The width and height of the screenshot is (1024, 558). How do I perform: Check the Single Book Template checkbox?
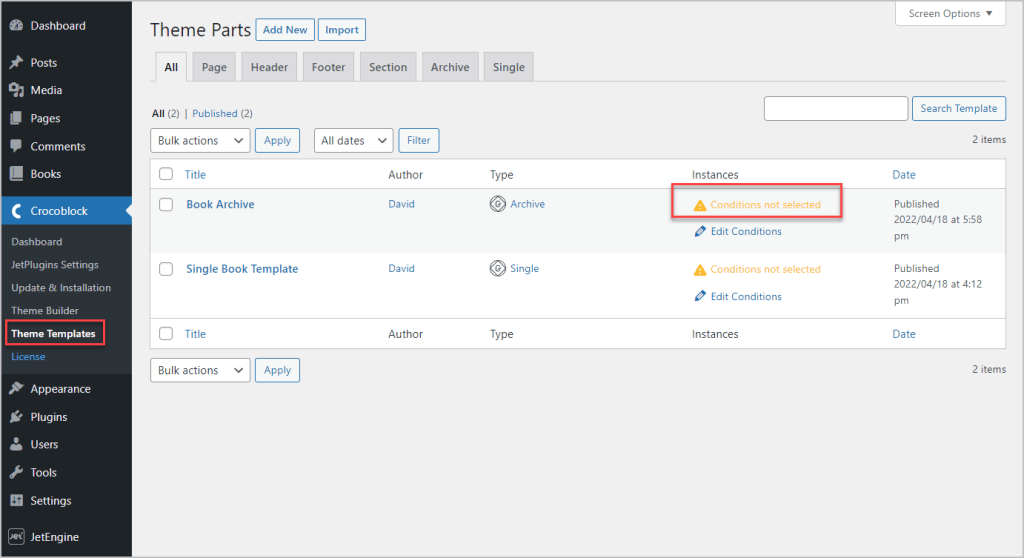coord(167,269)
